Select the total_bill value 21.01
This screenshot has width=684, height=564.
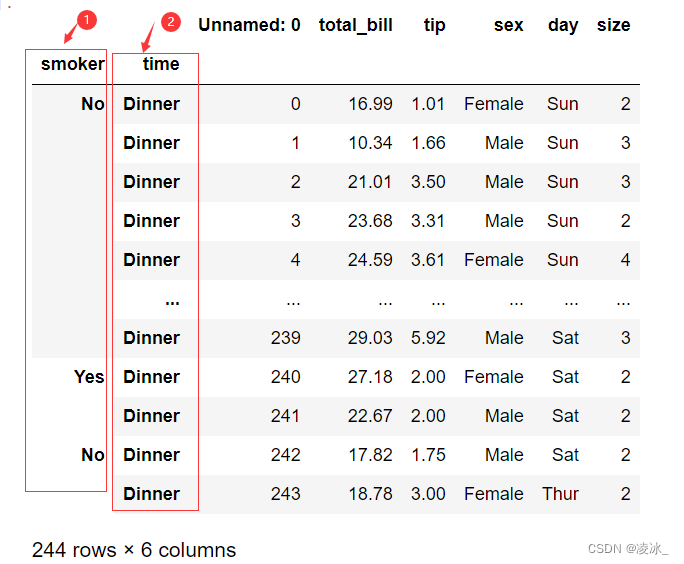point(370,181)
